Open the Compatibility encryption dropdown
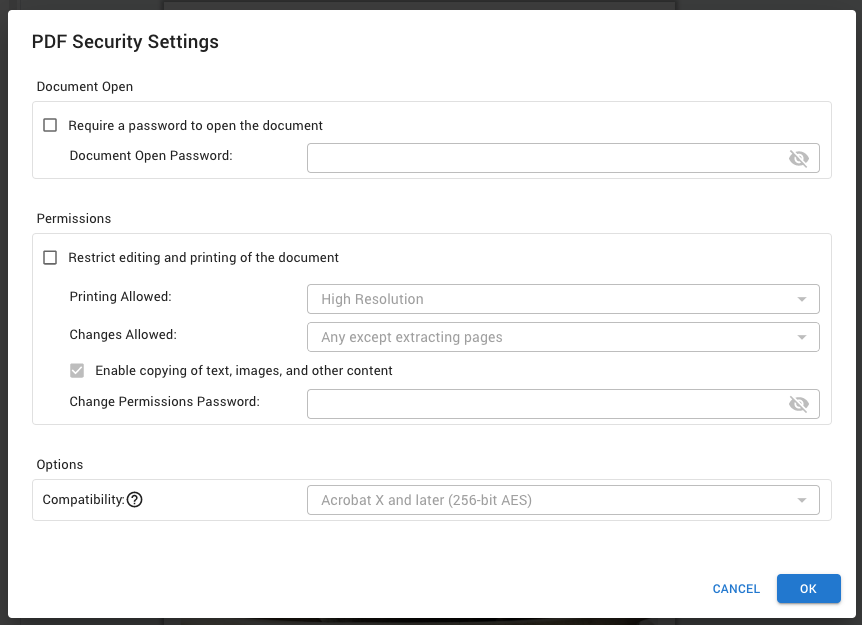The image size is (862, 625). [x=563, y=500]
